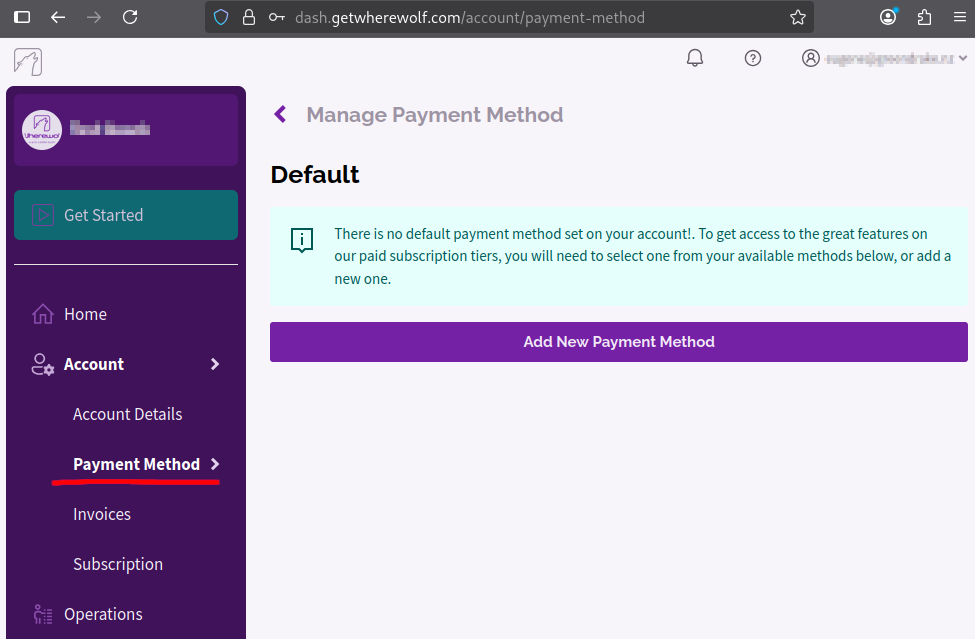Open the browser sidebar panel icon
This screenshot has height=639, width=975.
(22, 17)
